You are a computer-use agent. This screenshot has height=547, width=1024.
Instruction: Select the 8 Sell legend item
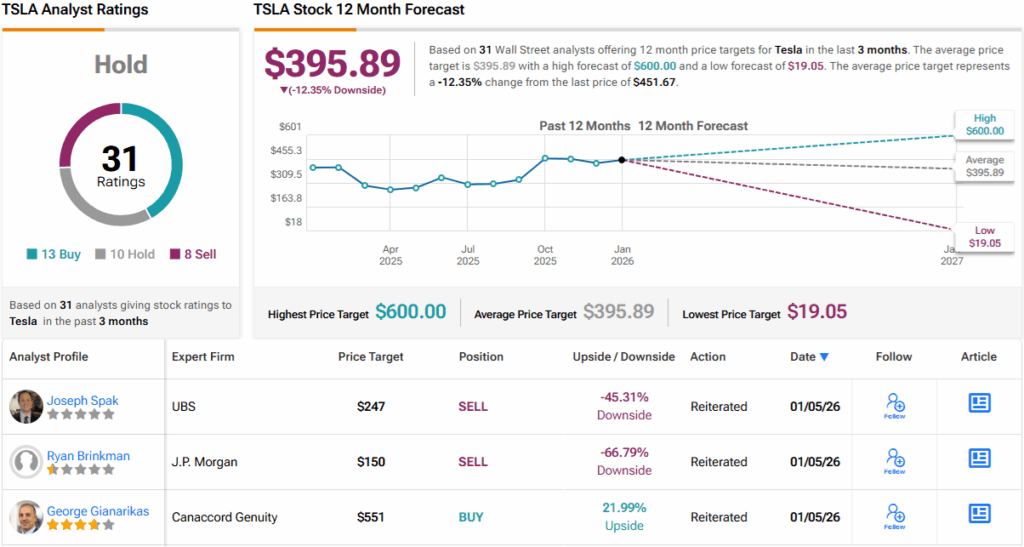pos(193,254)
